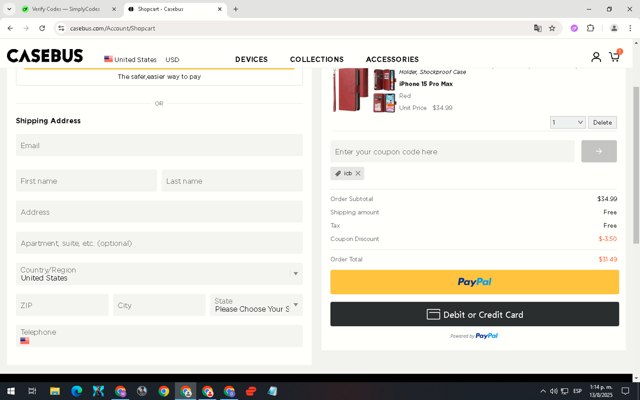Click the translate page icon
Screen dimensions: 640x400
click(538, 28)
